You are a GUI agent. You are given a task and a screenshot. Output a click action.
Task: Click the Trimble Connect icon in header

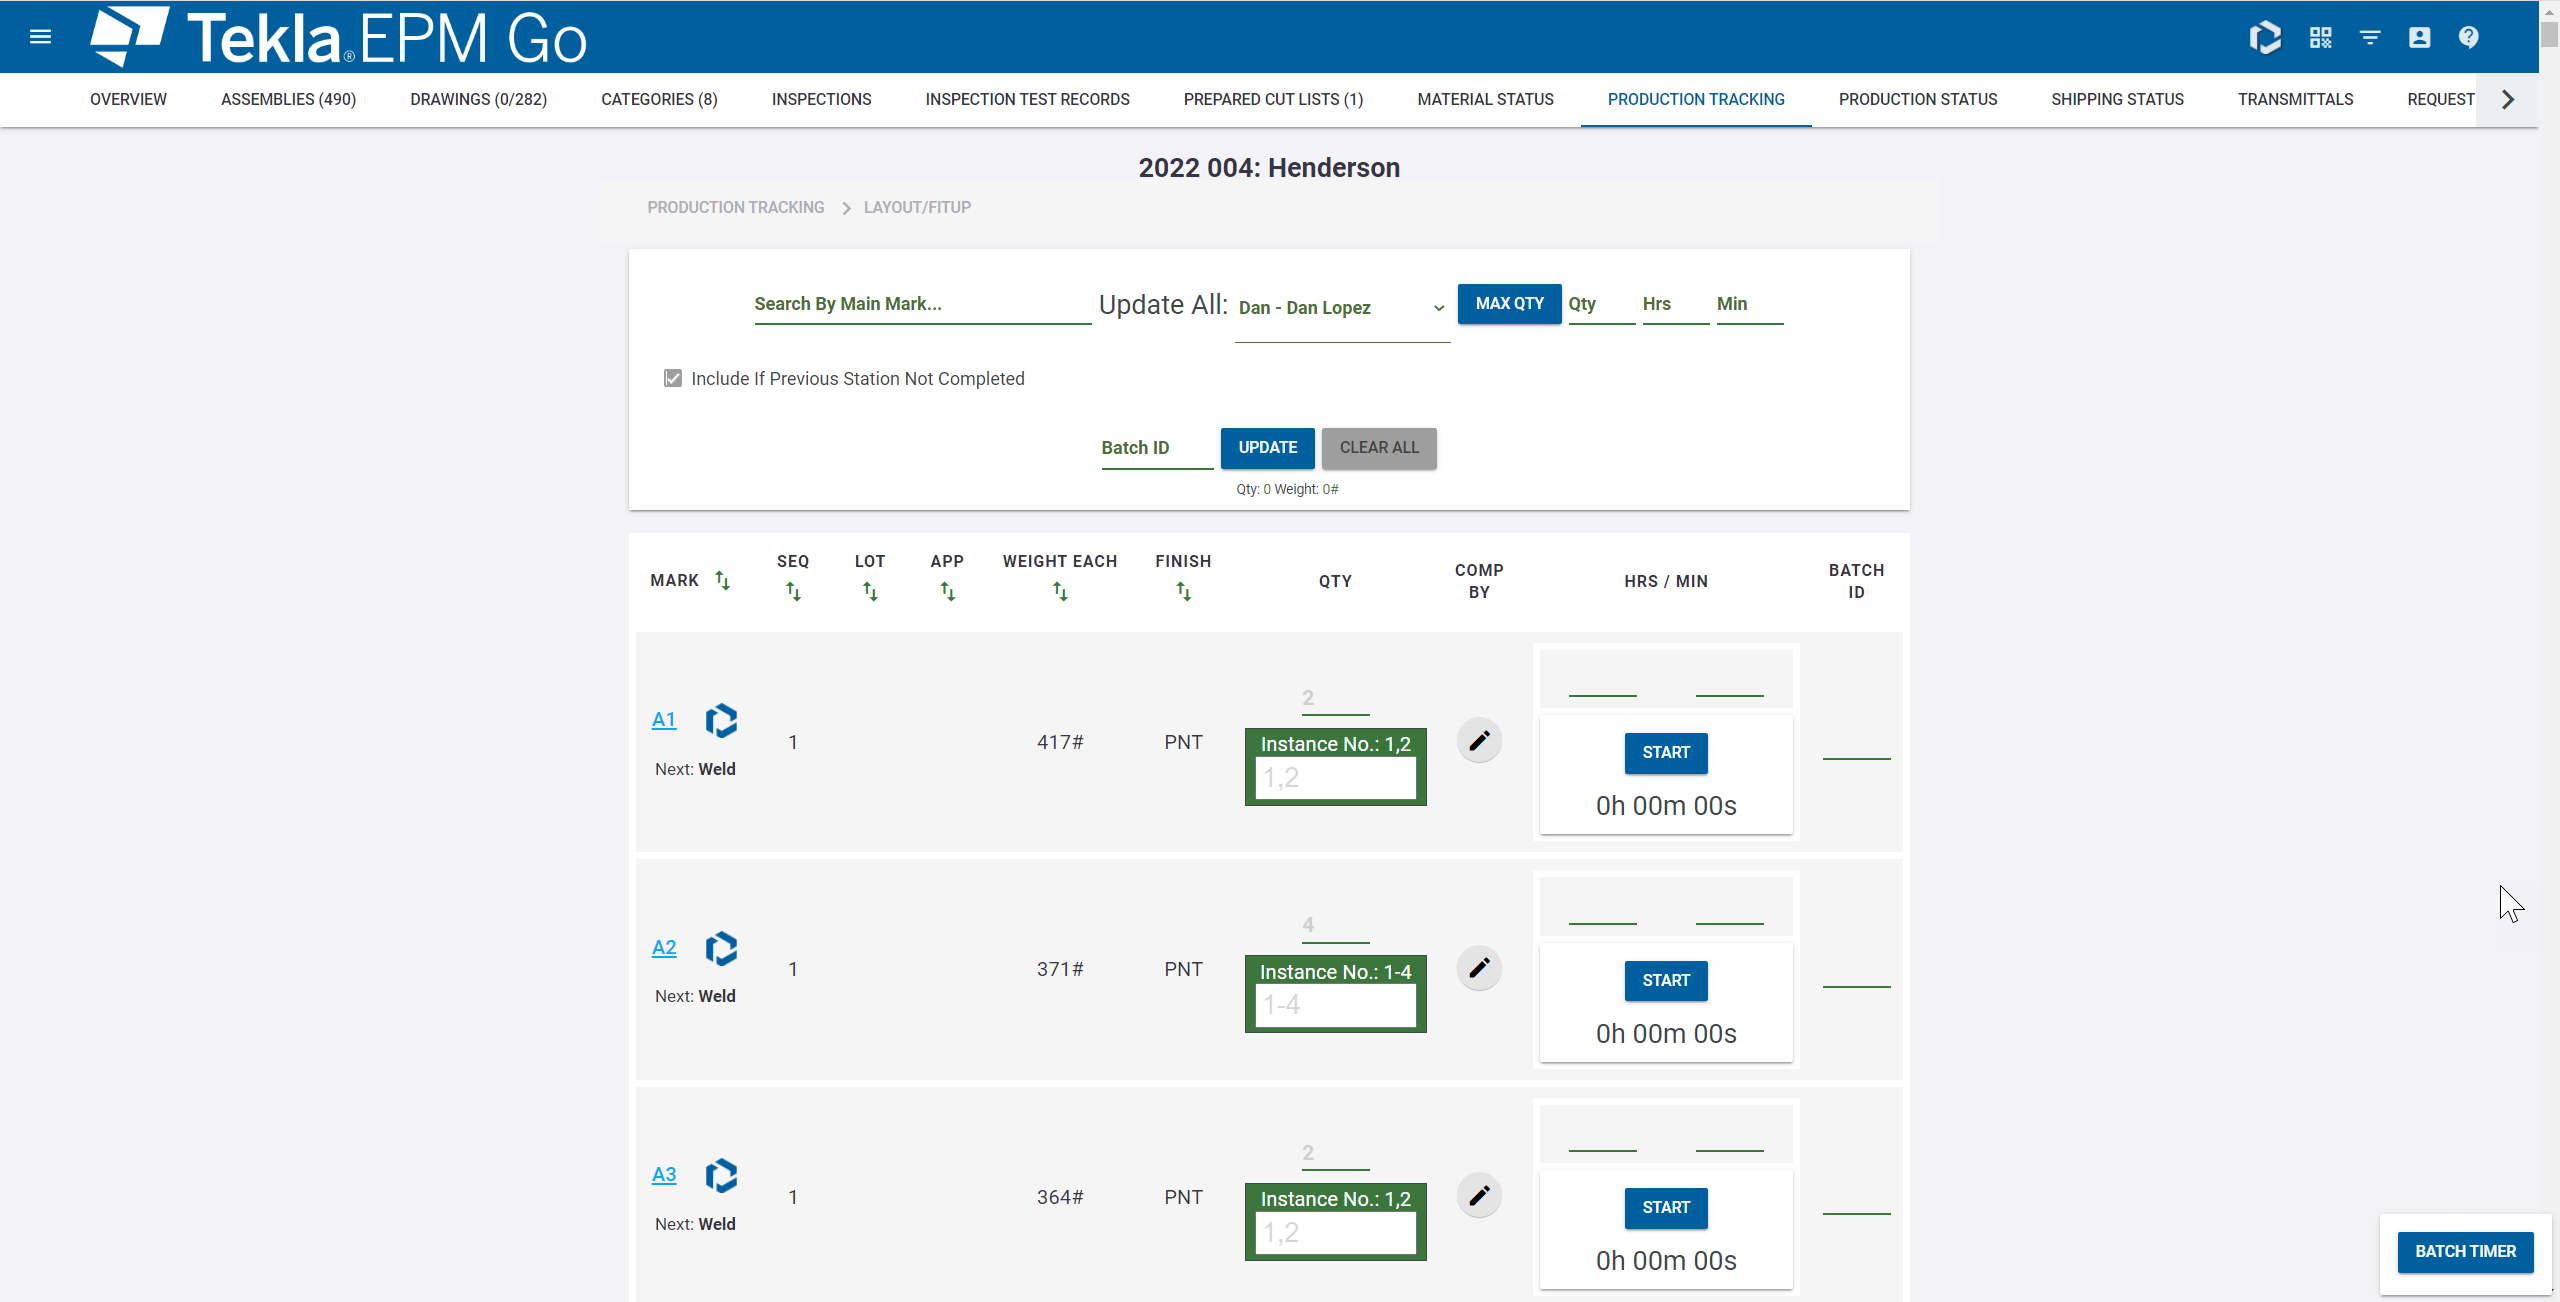coord(2265,37)
